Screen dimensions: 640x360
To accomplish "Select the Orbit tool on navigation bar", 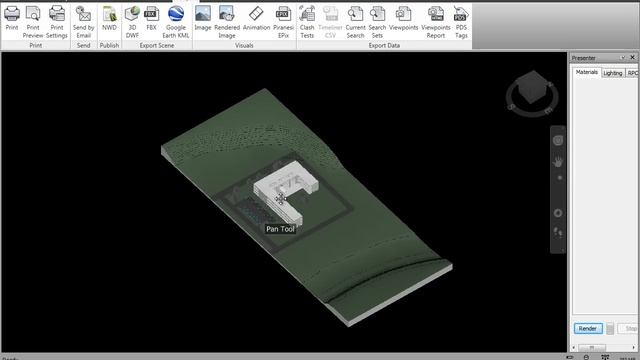I will click(558, 213).
